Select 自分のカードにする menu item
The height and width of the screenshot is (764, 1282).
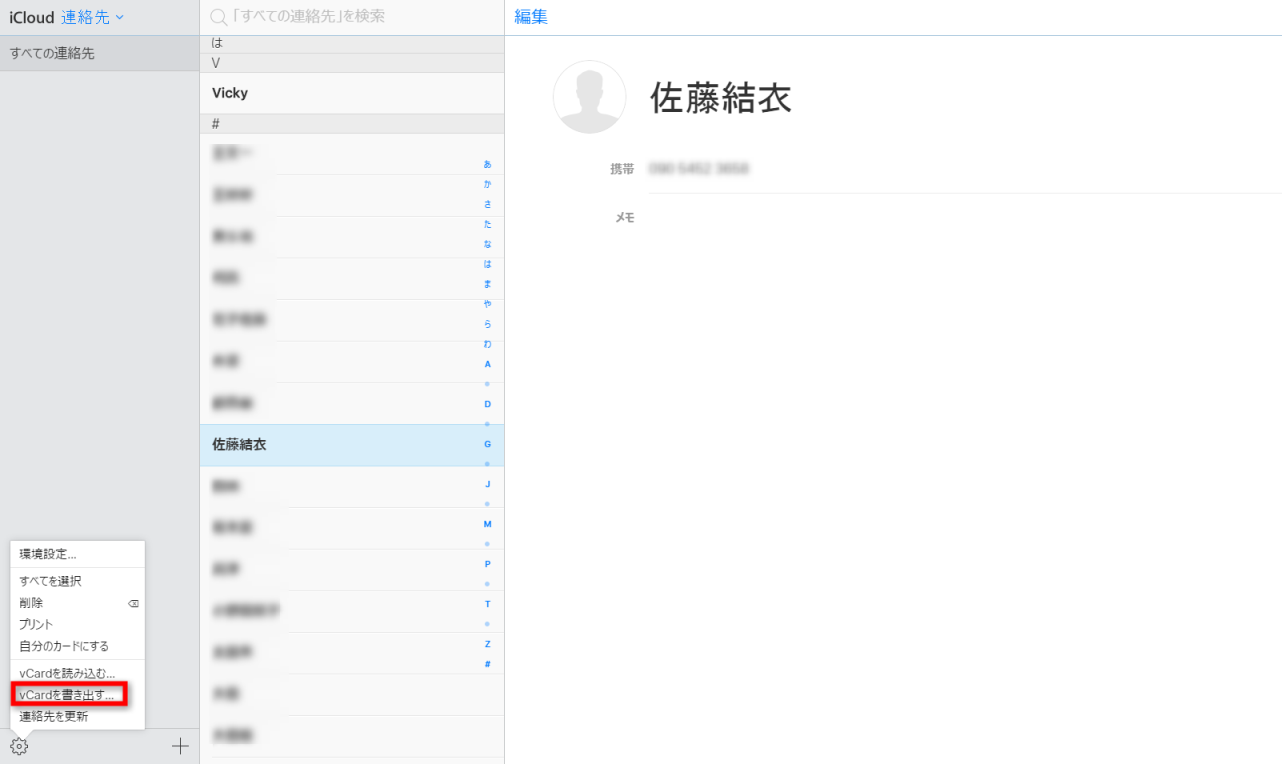[77, 646]
